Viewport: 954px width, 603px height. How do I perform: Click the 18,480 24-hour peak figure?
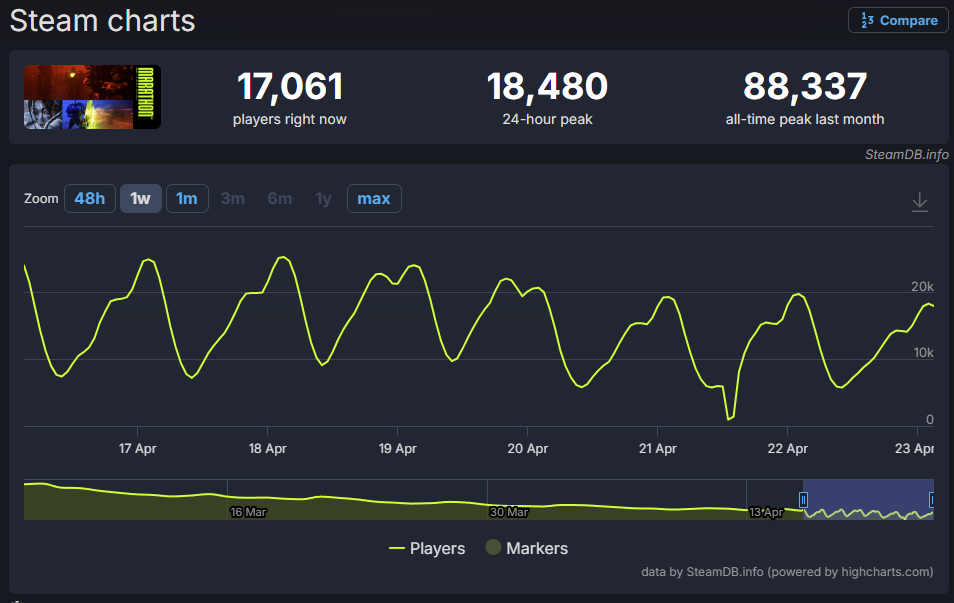pos(547,86)
